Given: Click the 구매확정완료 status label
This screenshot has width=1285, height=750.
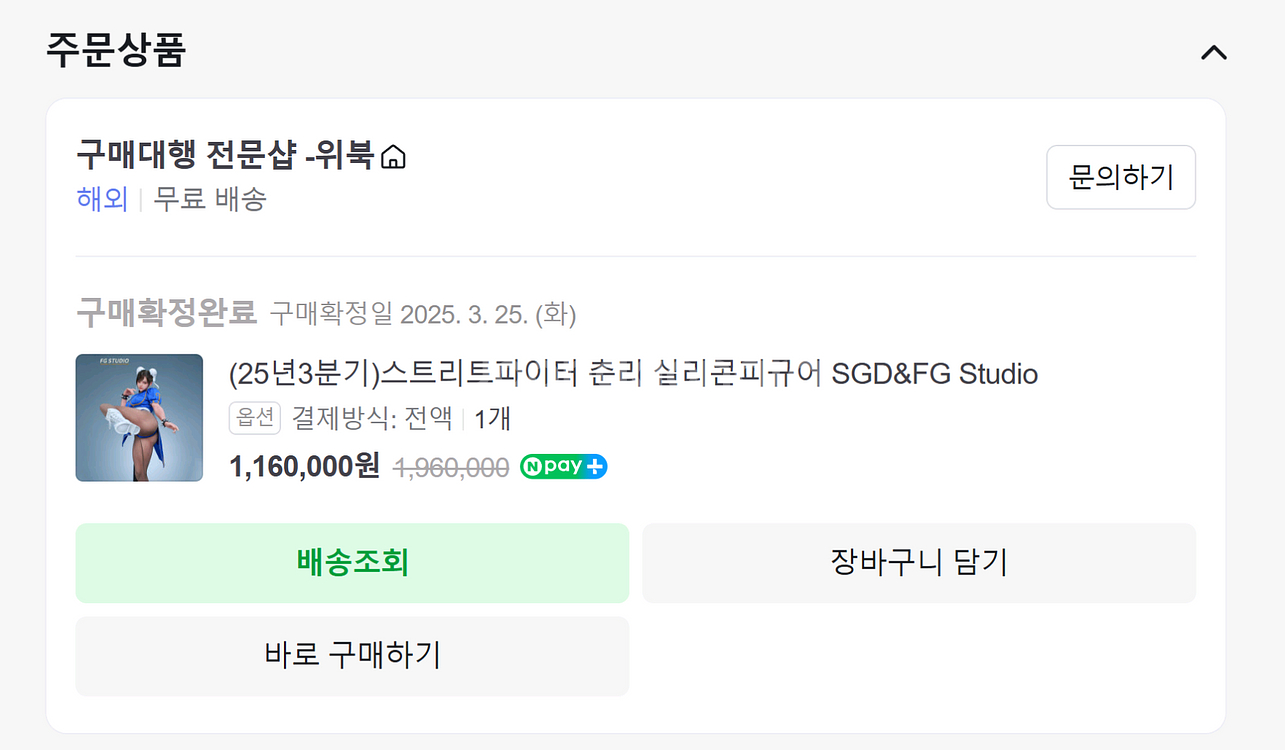Looking at the screenshot, I should [x=167, y=313].
